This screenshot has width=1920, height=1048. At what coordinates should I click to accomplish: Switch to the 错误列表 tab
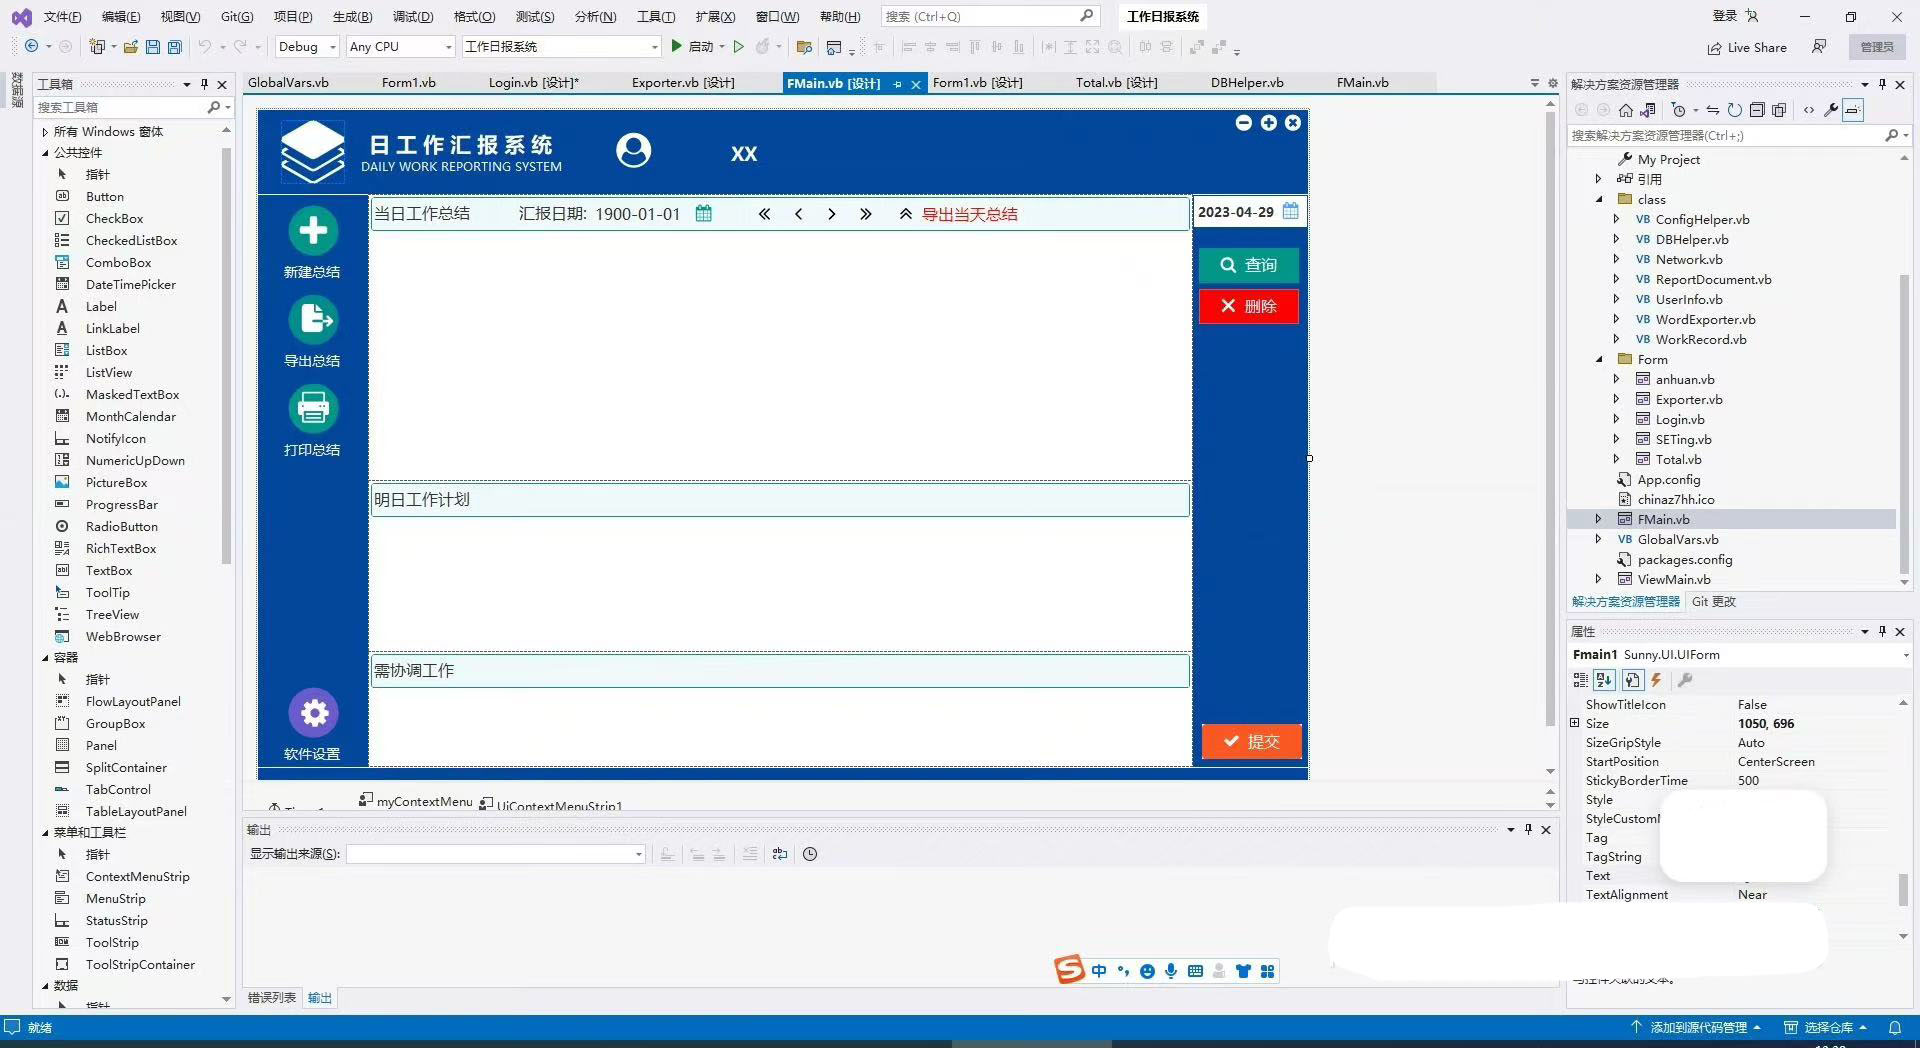coord(272,997)
